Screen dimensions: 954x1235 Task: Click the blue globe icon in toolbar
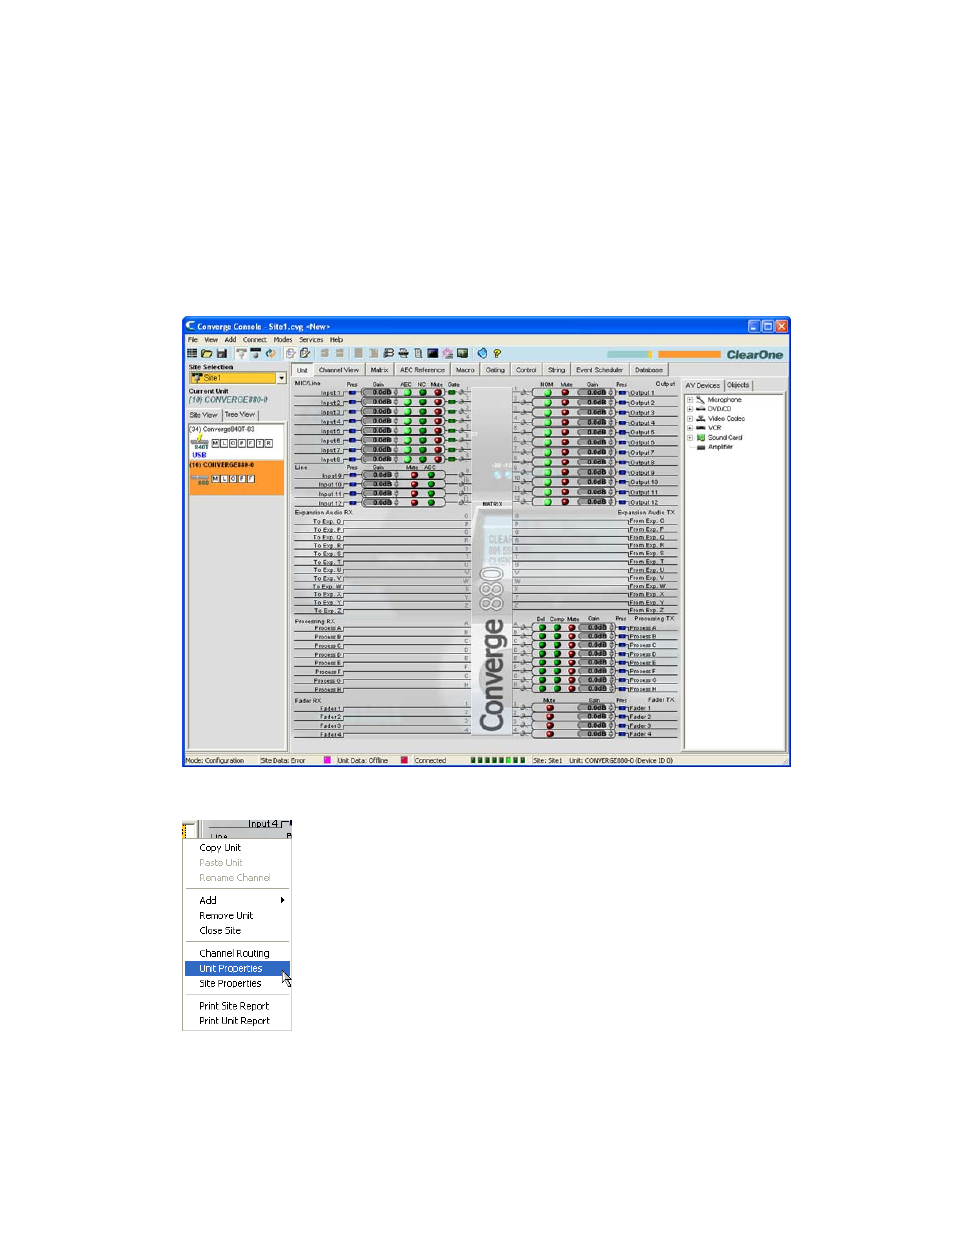click(x=482, y=353)
